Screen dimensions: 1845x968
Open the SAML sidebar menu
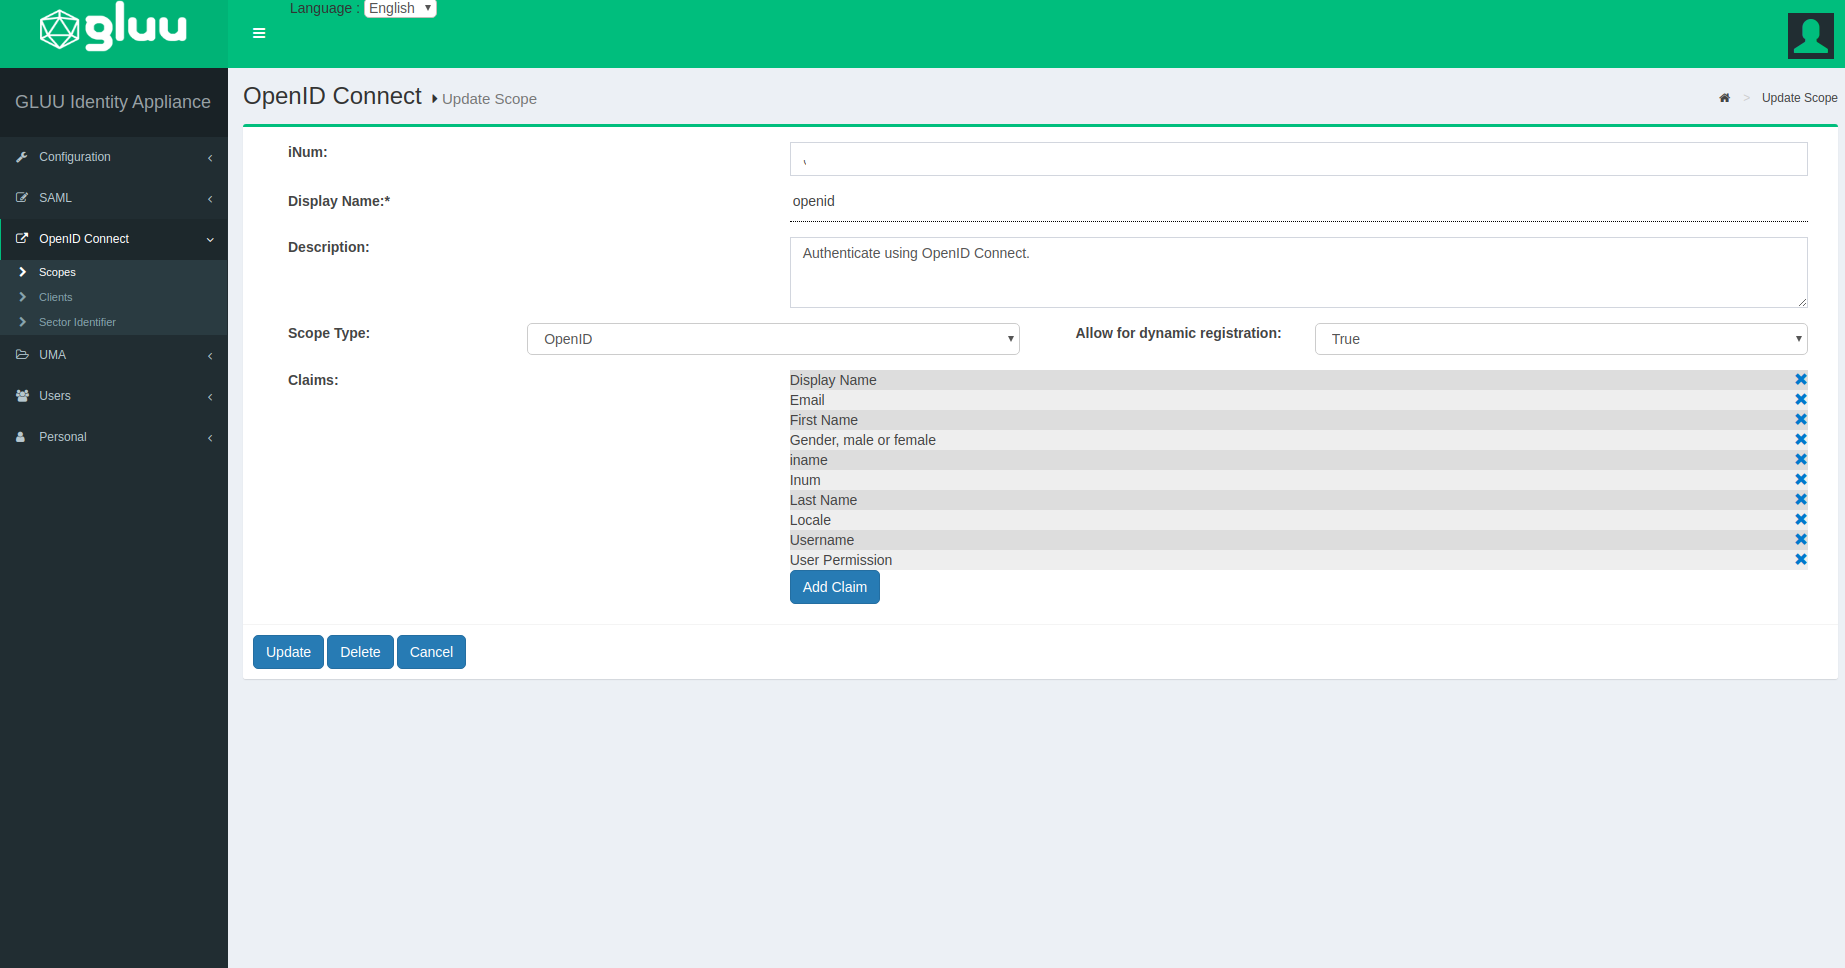click(114, 198)
